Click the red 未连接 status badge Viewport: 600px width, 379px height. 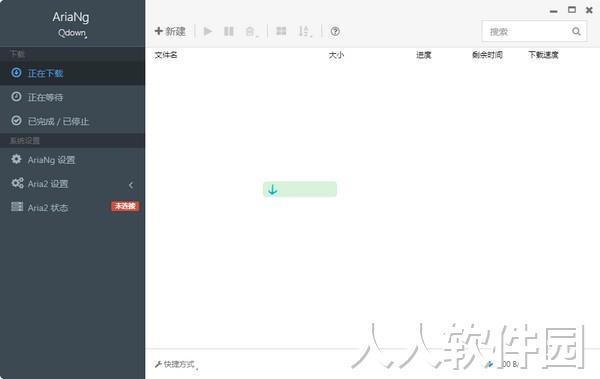coord(125,206)
